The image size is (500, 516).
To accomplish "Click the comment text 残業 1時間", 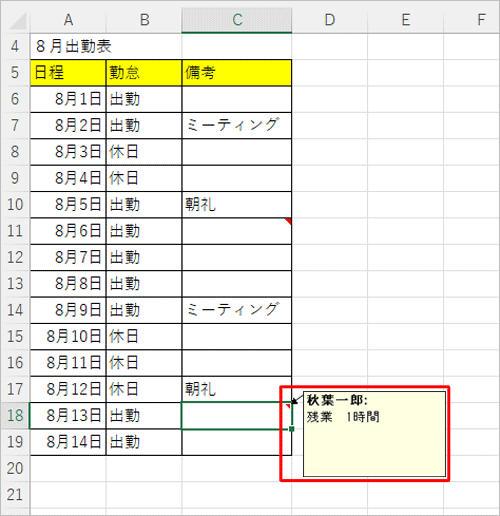I will pos(343,417).
